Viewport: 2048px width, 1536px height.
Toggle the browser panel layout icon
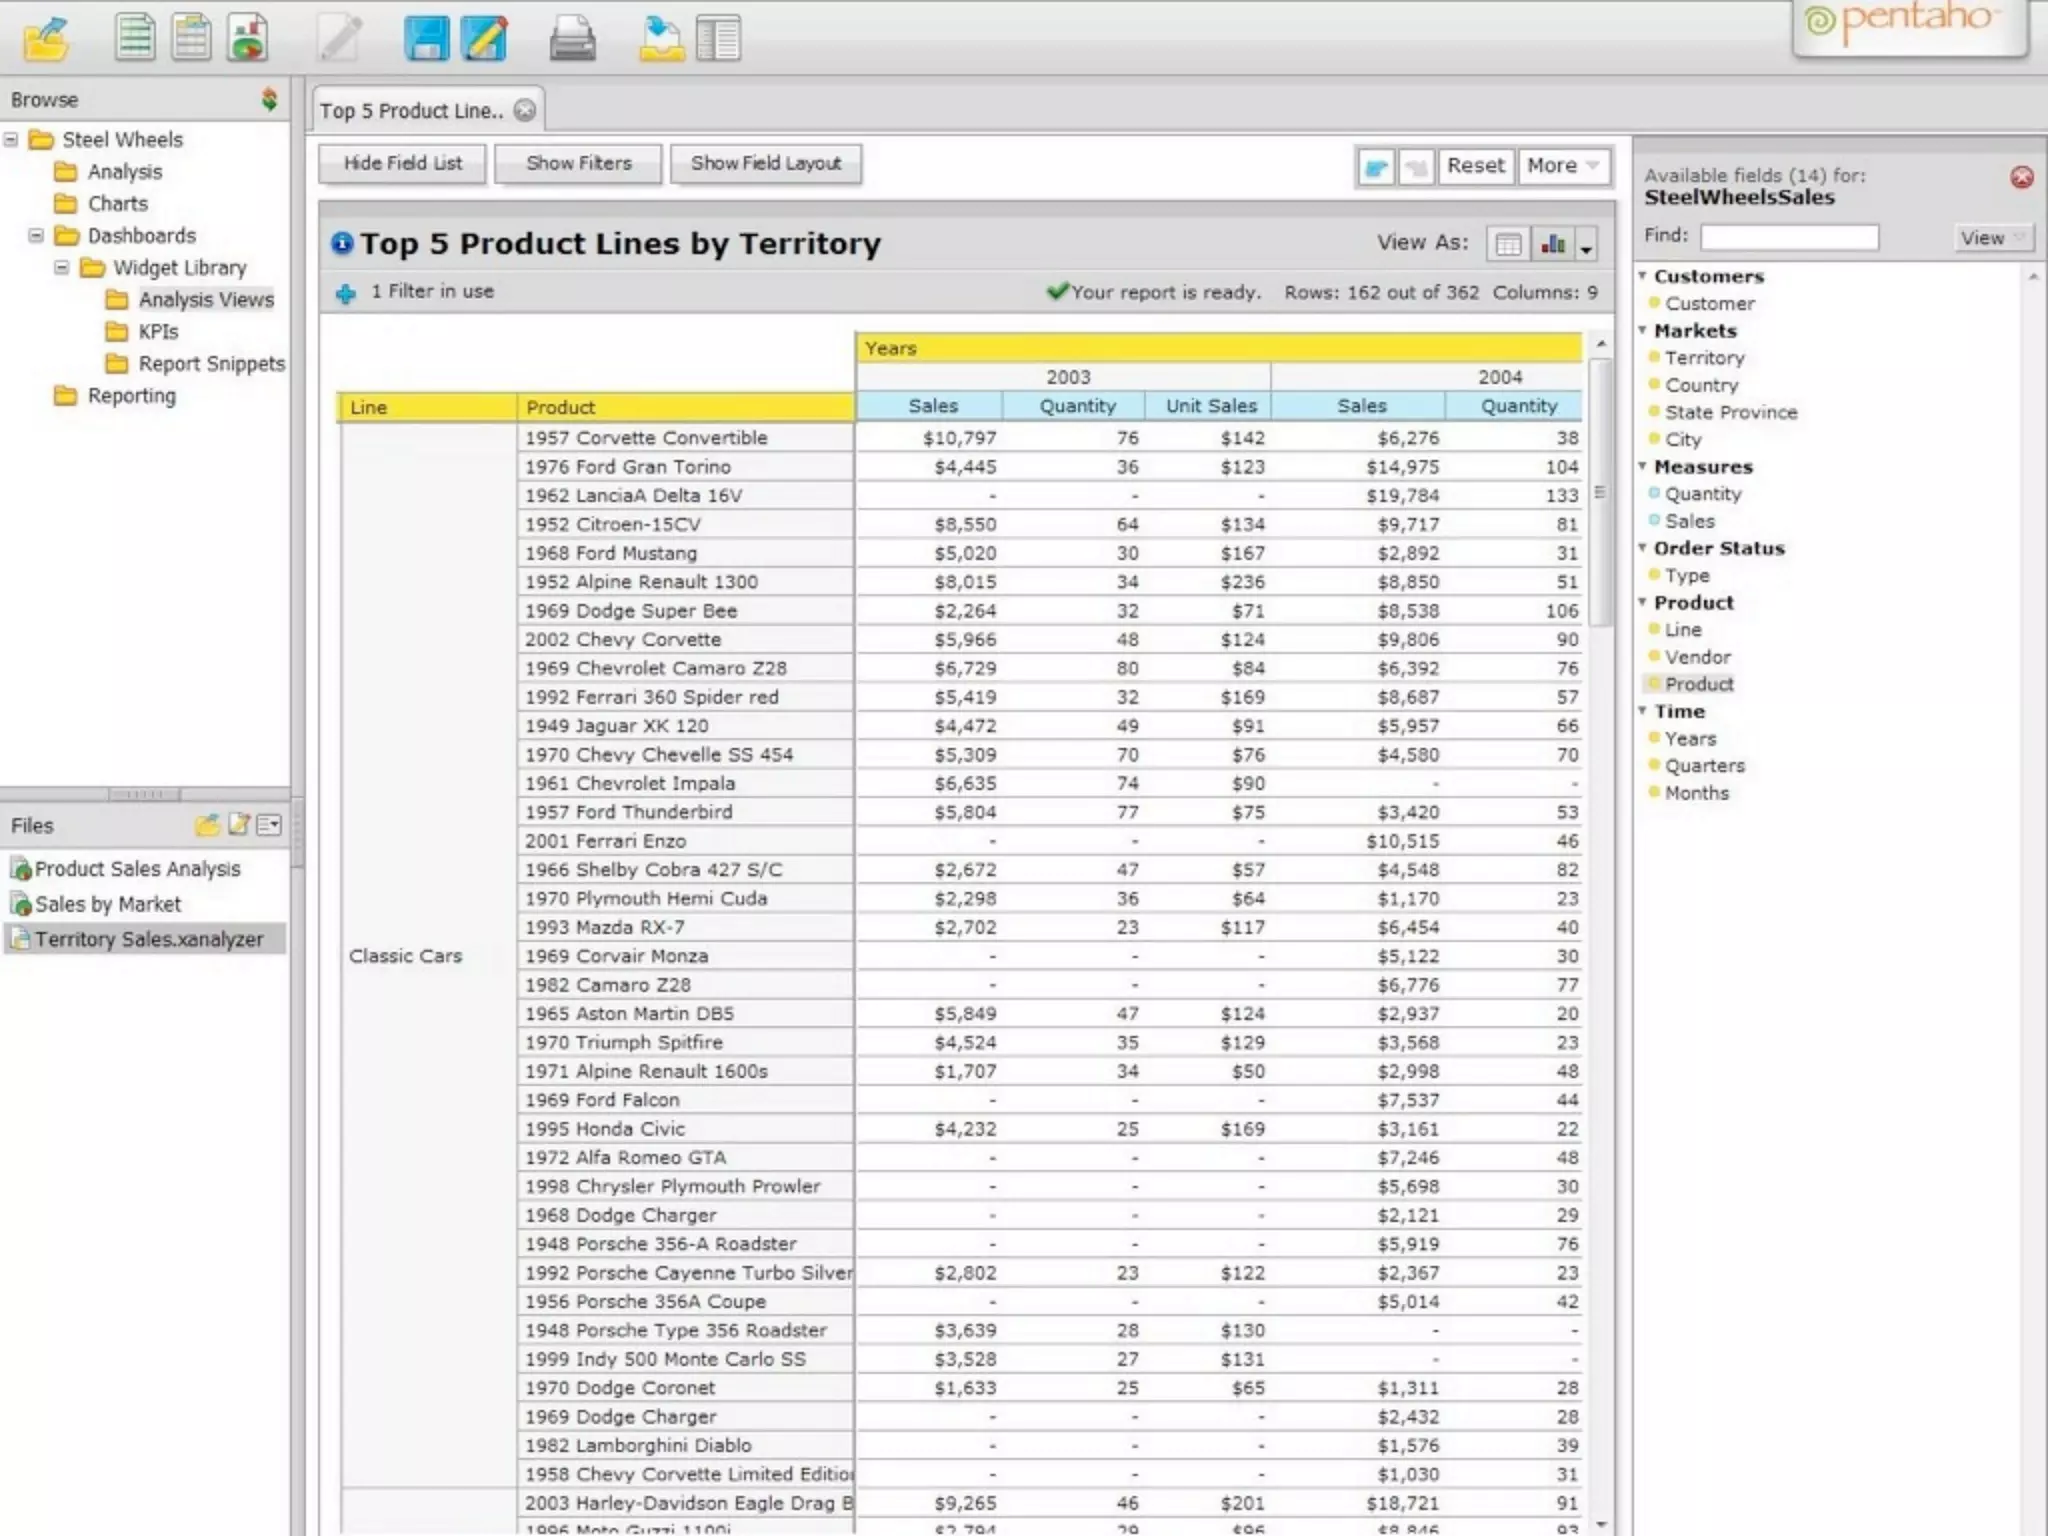coord(718,38)
